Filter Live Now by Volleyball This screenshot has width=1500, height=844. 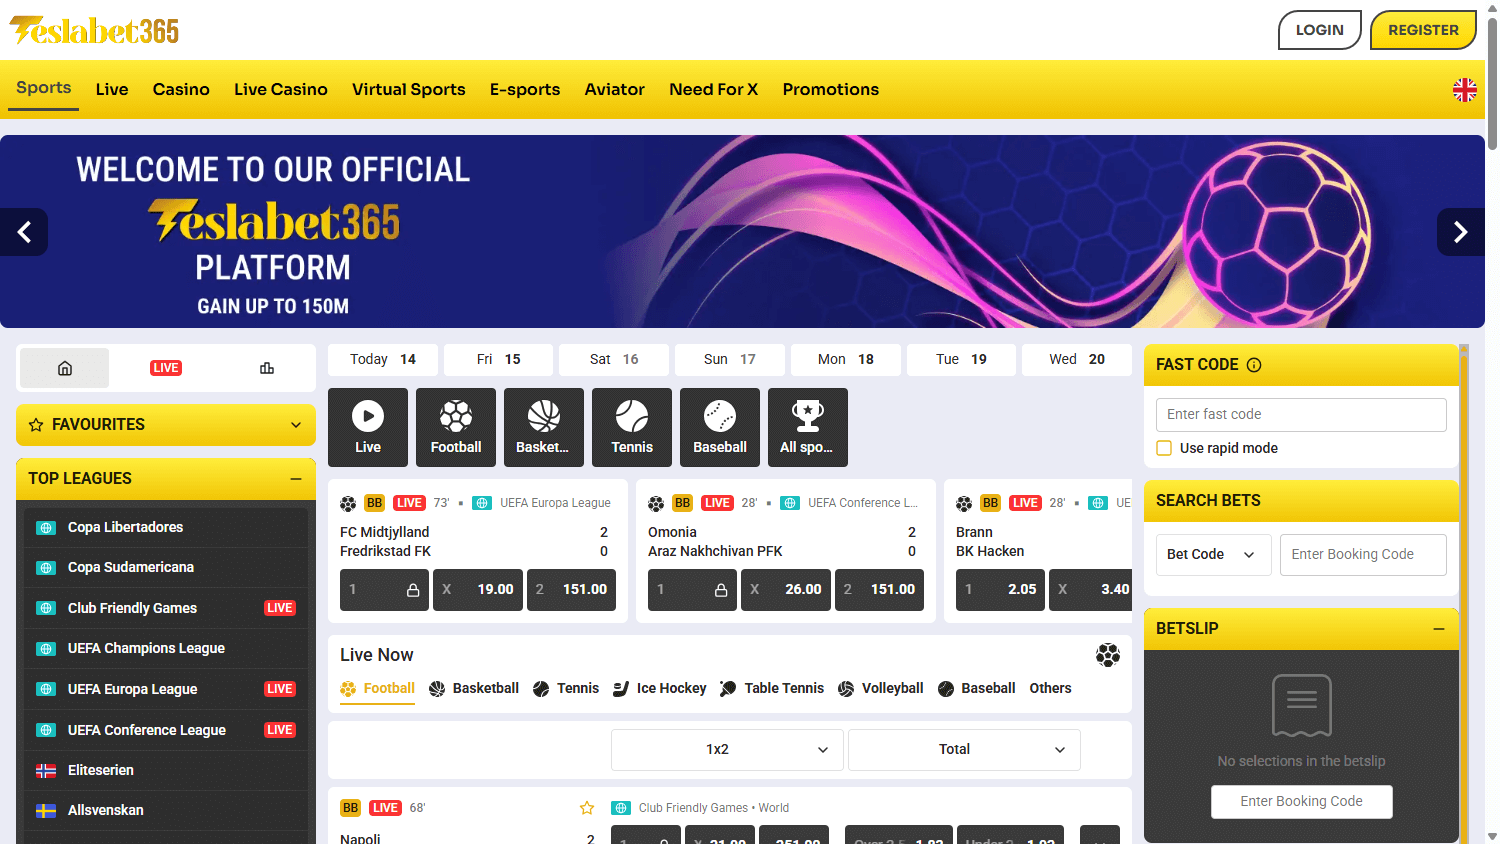(880, 688)
